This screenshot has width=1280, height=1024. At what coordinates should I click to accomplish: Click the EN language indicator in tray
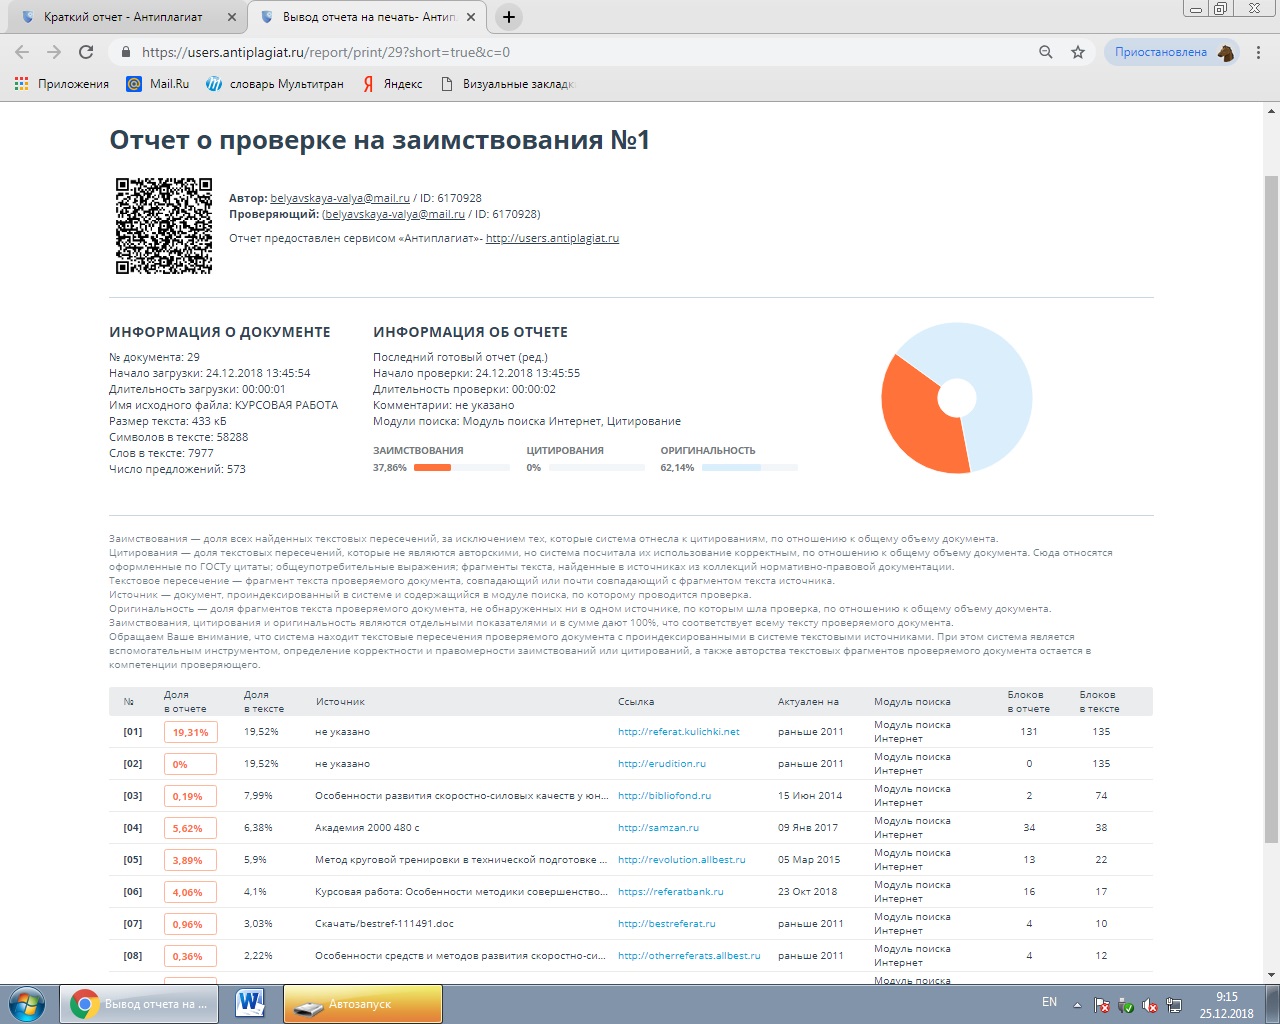(1049, 1002)
